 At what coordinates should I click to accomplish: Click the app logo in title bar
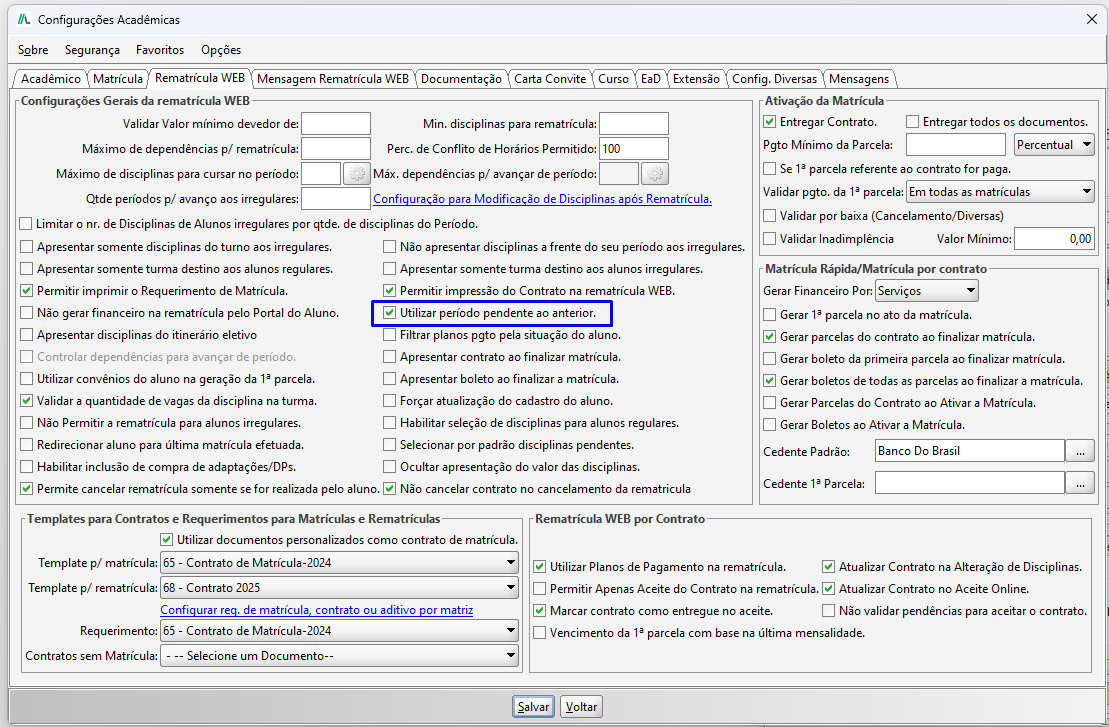pyautogui.click(x=24, y=19)
